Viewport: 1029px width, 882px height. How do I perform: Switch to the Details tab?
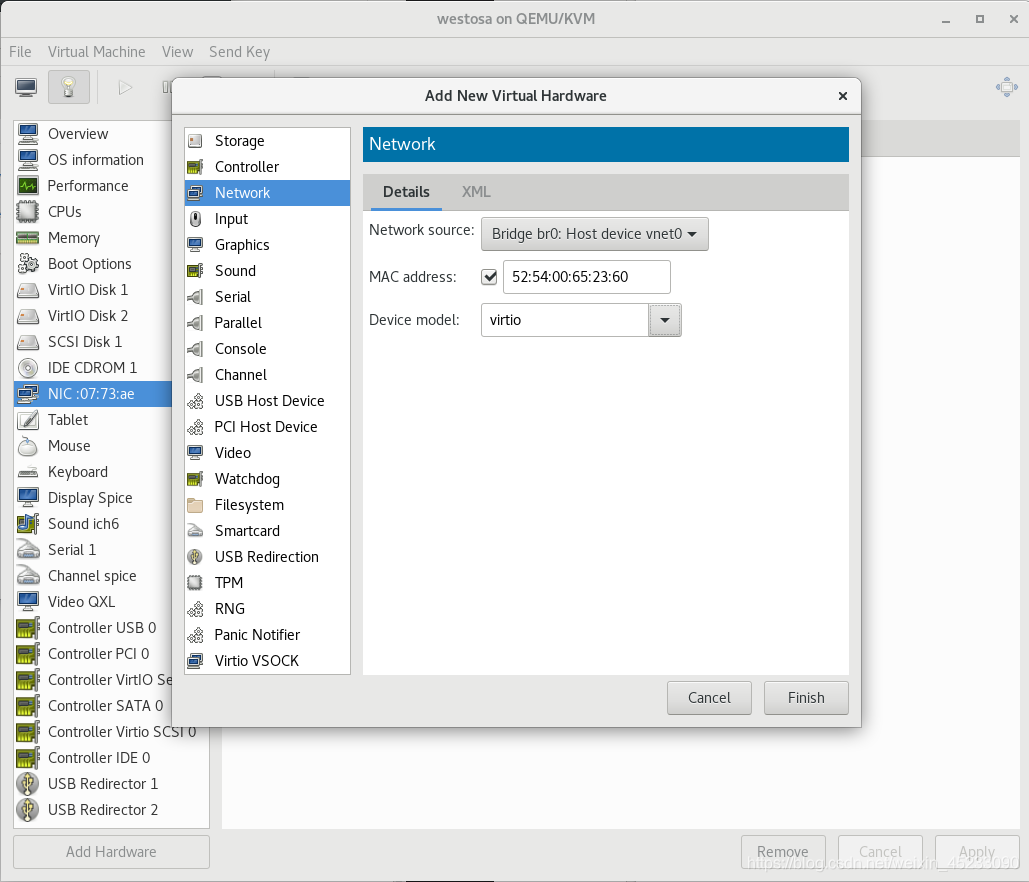406,192
